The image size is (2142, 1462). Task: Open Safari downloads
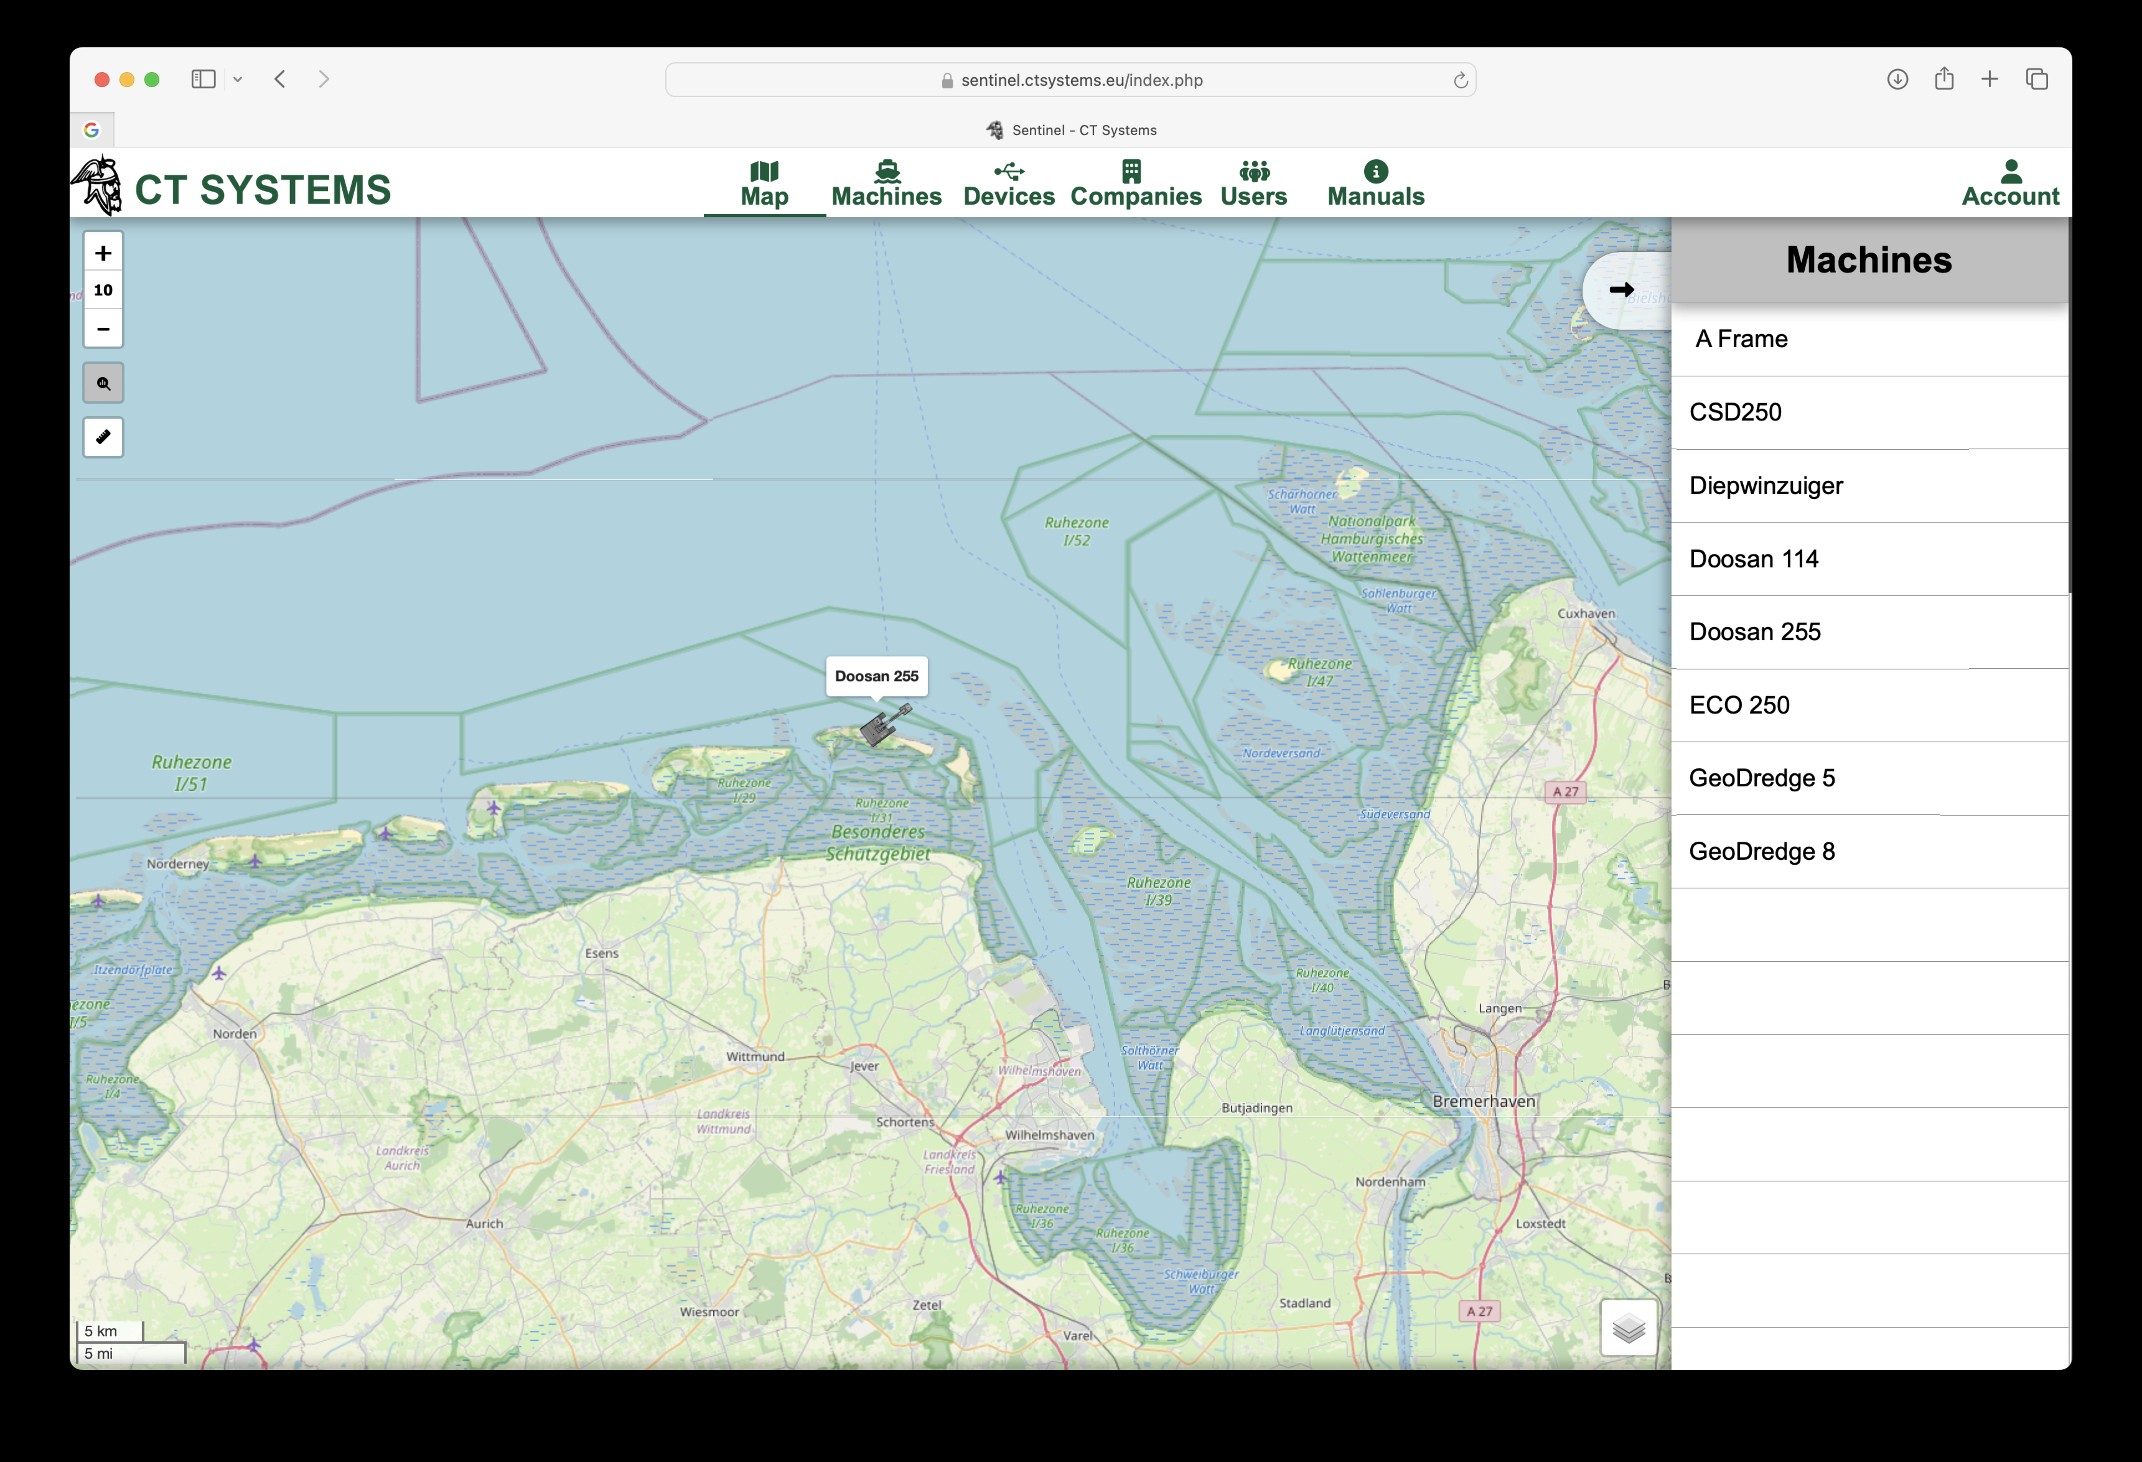point(1897,79)
